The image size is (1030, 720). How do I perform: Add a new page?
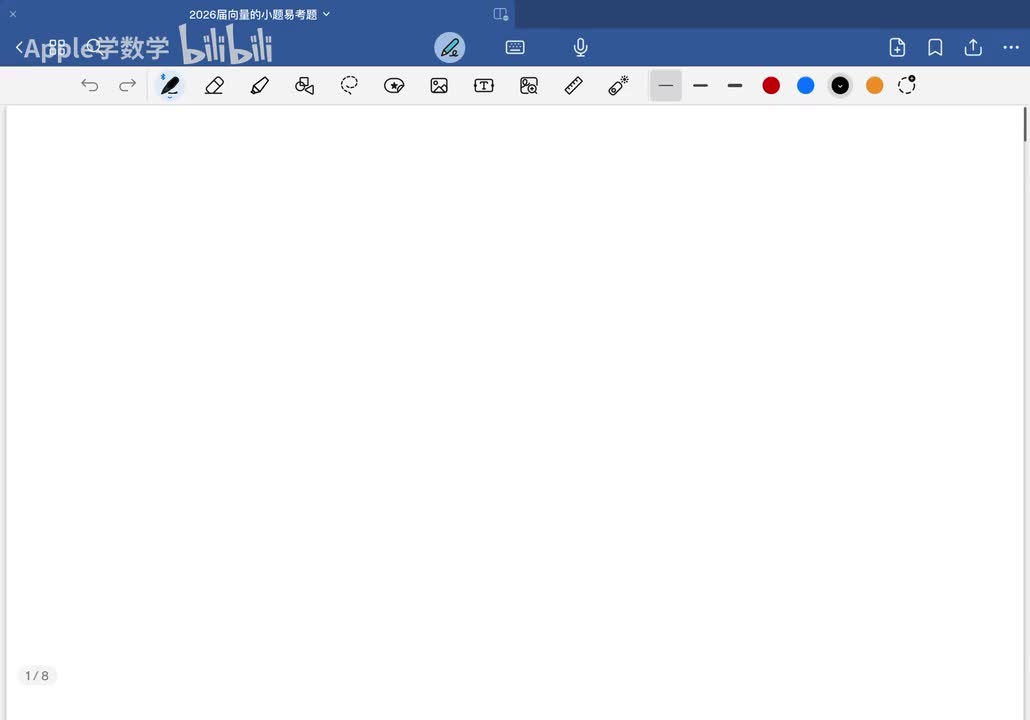click(x=897, y=47)
